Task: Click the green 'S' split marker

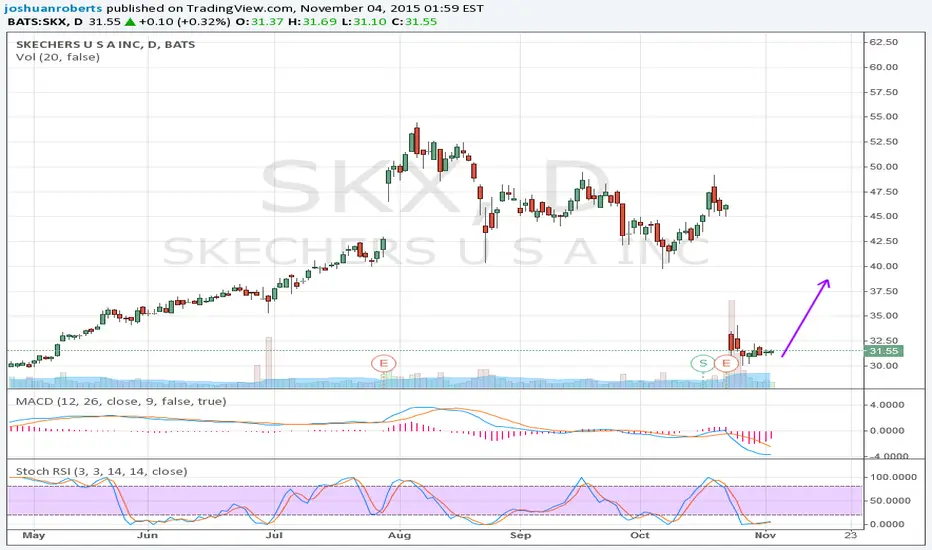Action: click(703, 363)
